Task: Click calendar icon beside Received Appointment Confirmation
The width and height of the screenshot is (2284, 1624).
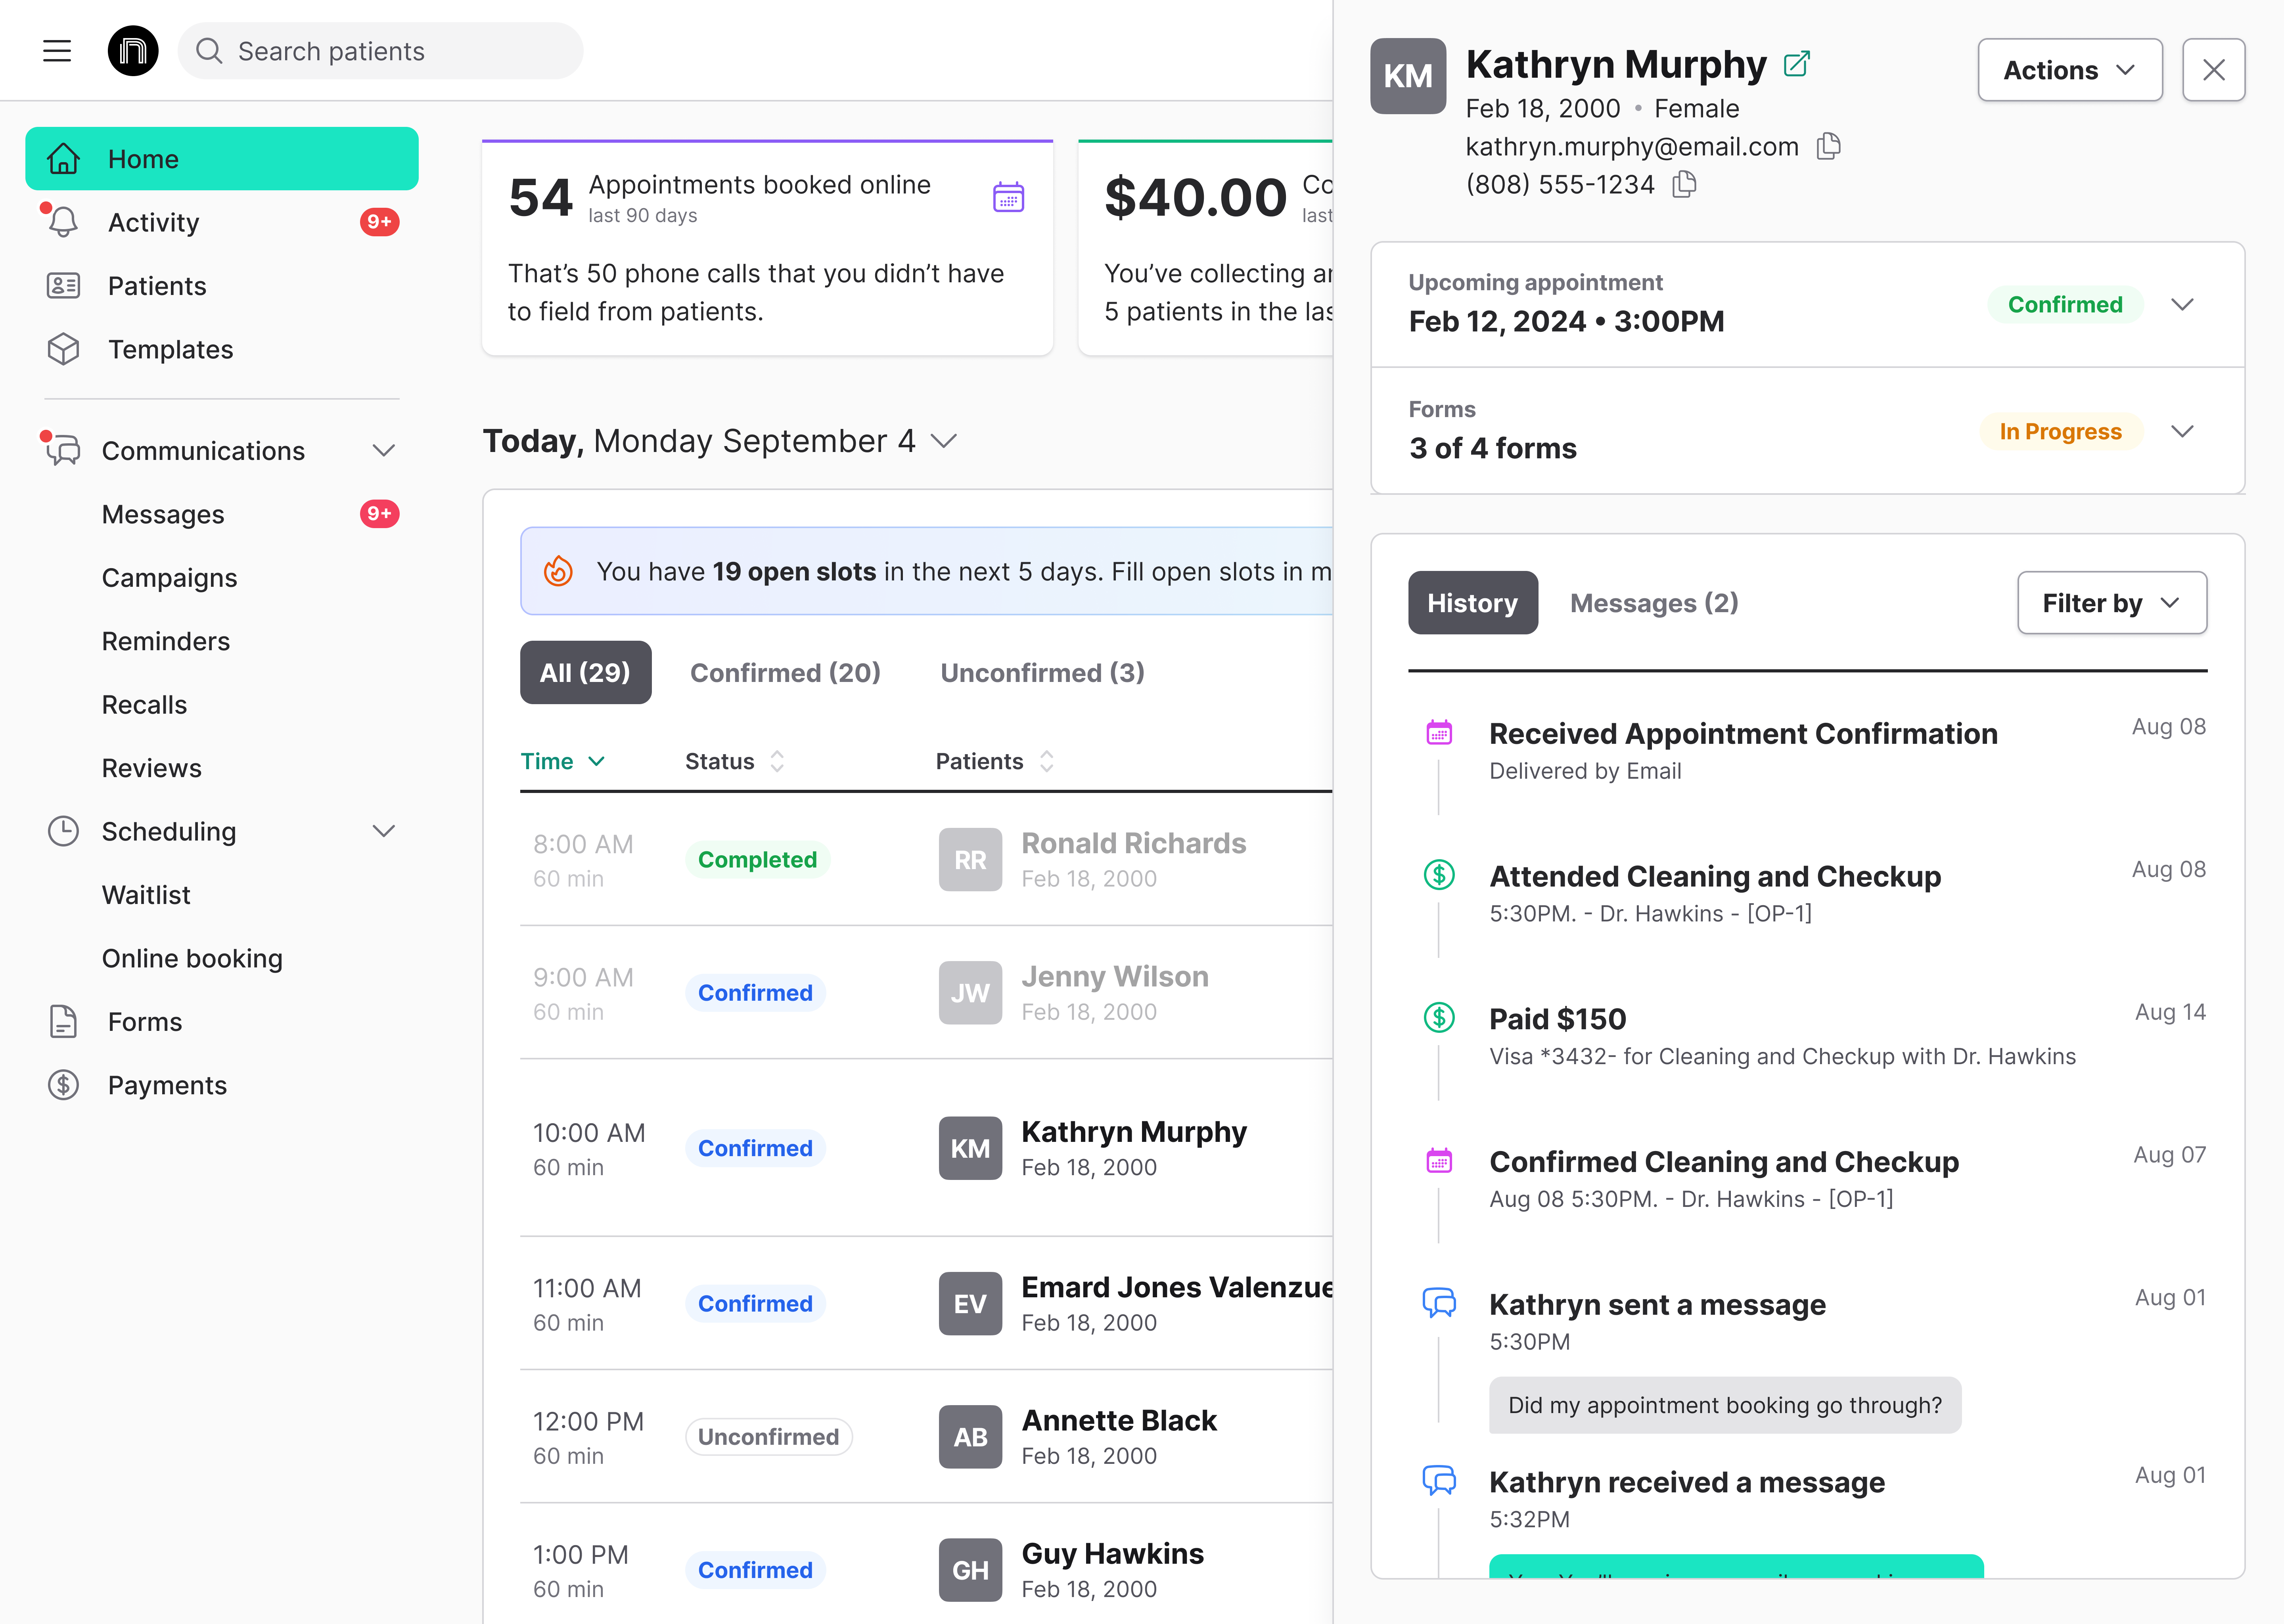Action: click(1439, 733)
